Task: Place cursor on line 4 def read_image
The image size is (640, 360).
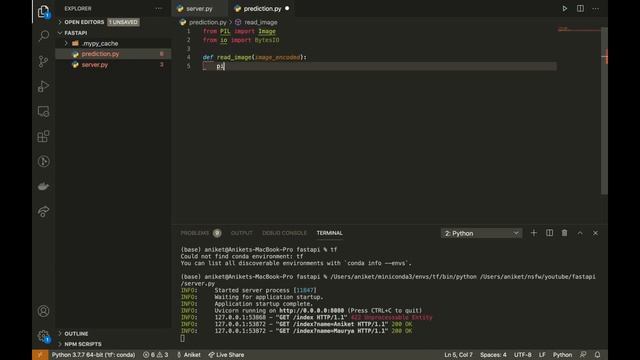Action: tap(254, 58)
